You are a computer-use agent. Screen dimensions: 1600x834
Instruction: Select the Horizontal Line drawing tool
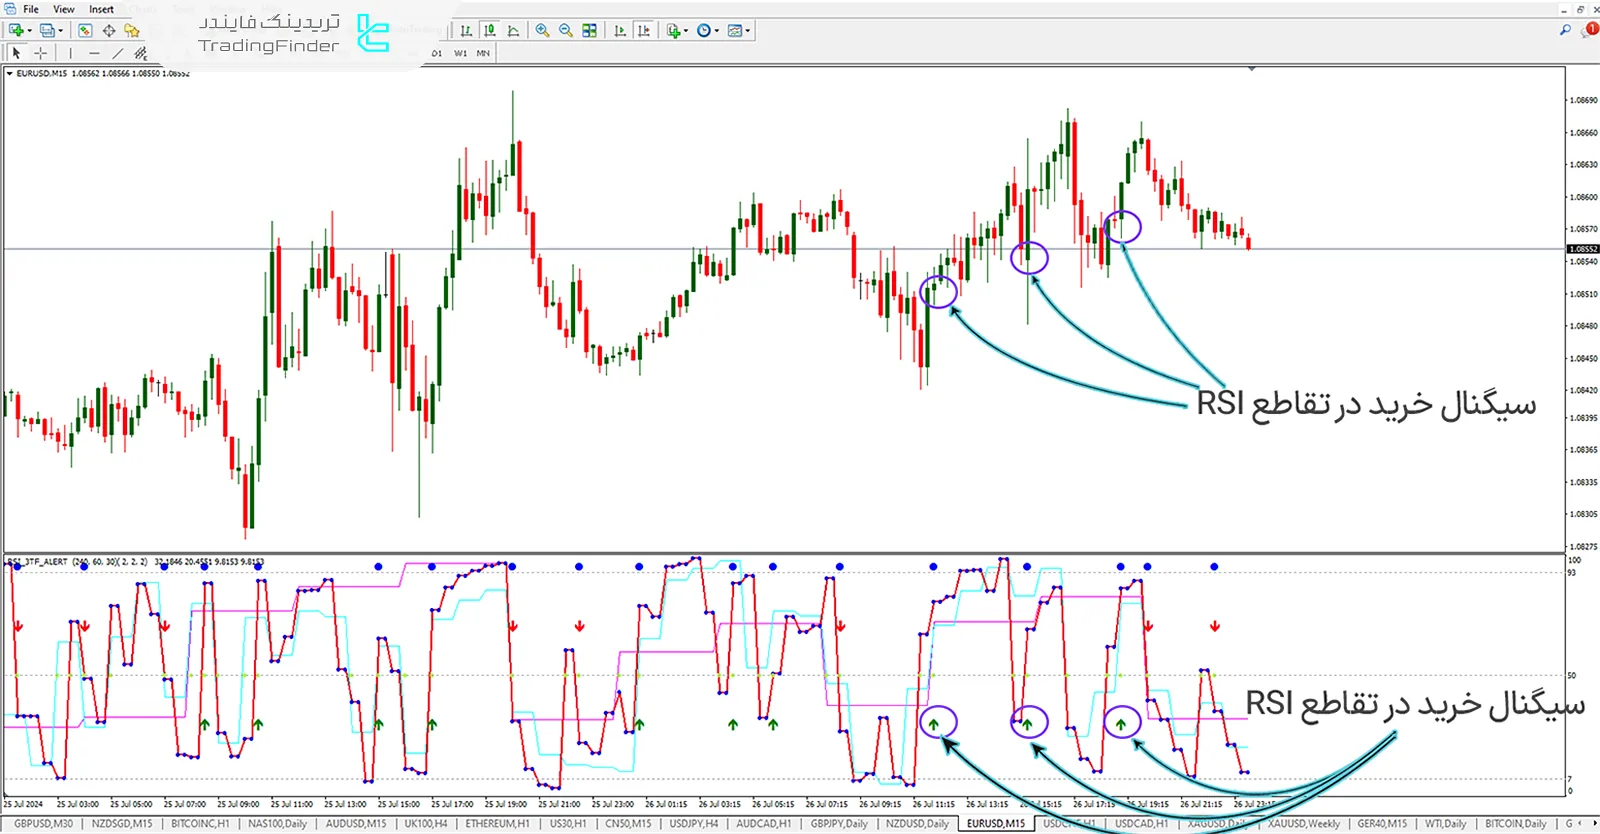[94, 53]
